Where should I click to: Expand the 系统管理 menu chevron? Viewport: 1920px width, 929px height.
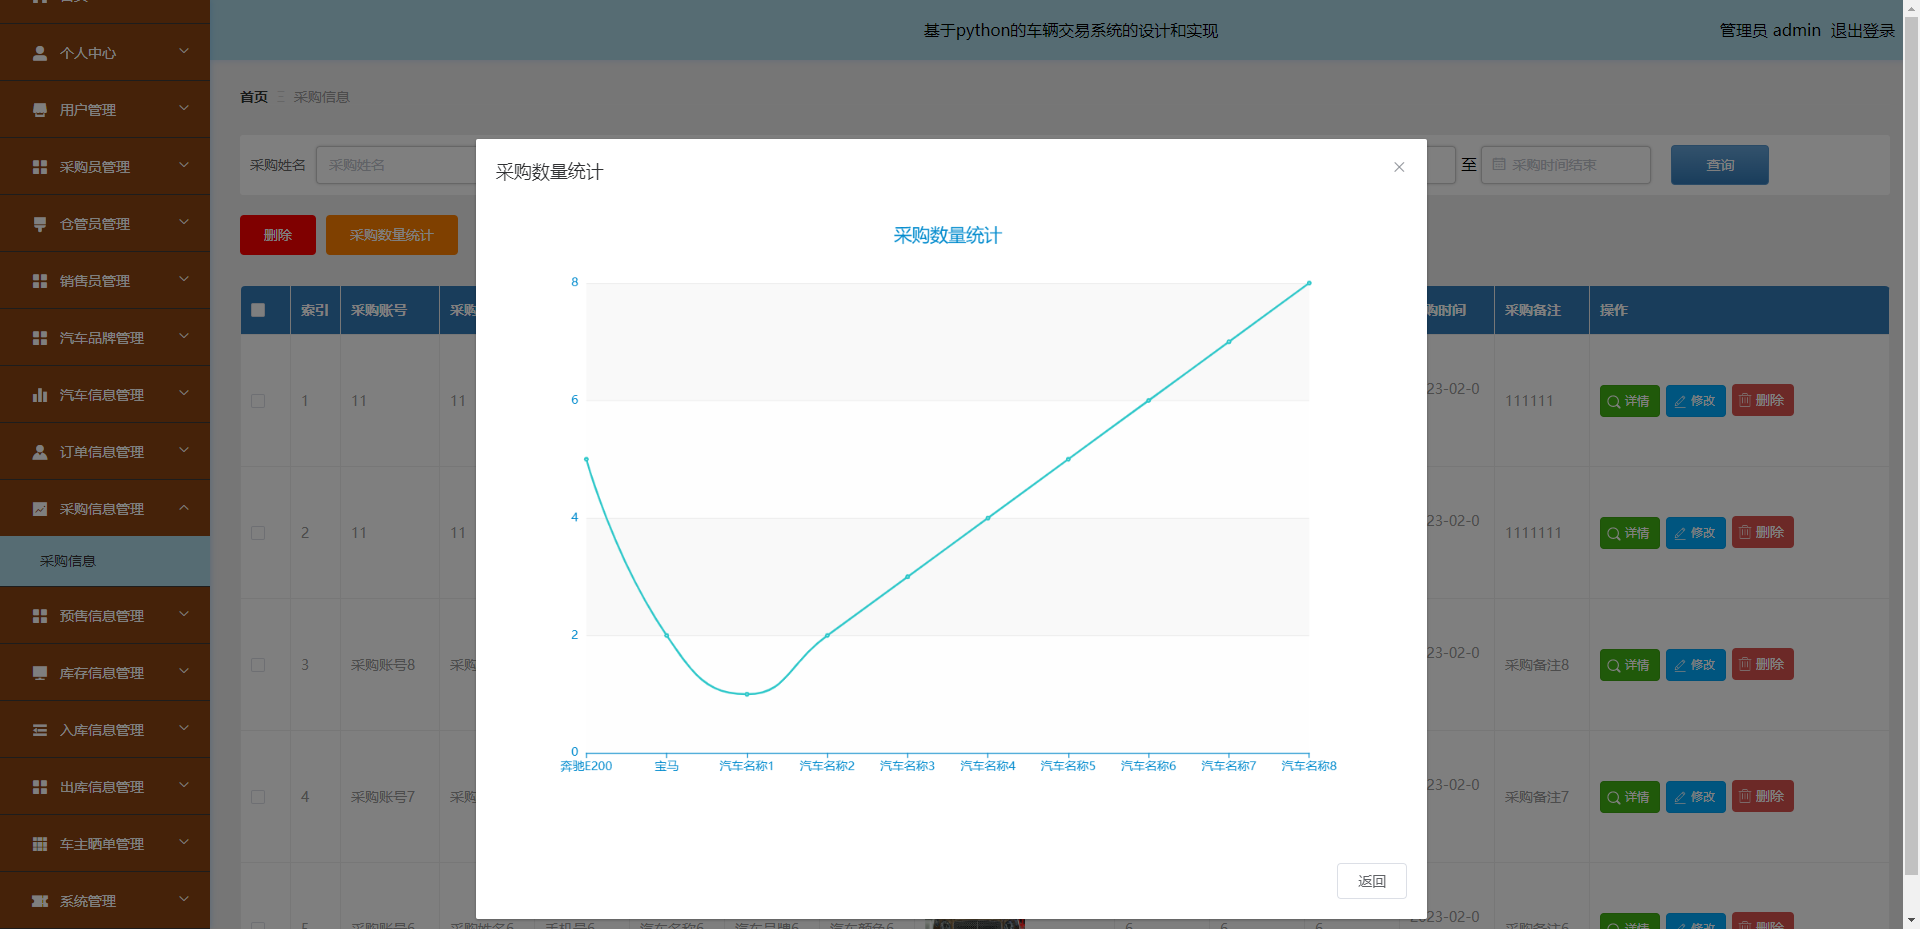(x=184, y=899)
